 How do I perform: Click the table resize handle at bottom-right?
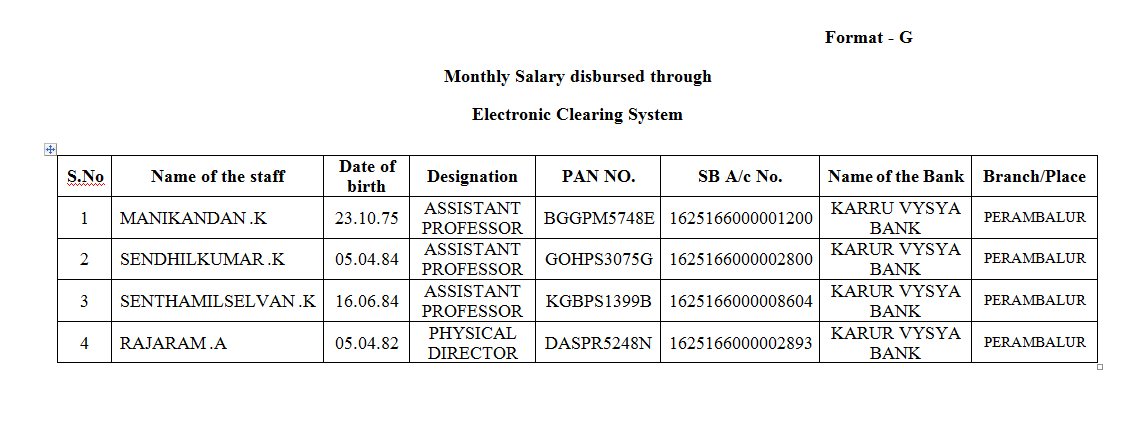1100,367
